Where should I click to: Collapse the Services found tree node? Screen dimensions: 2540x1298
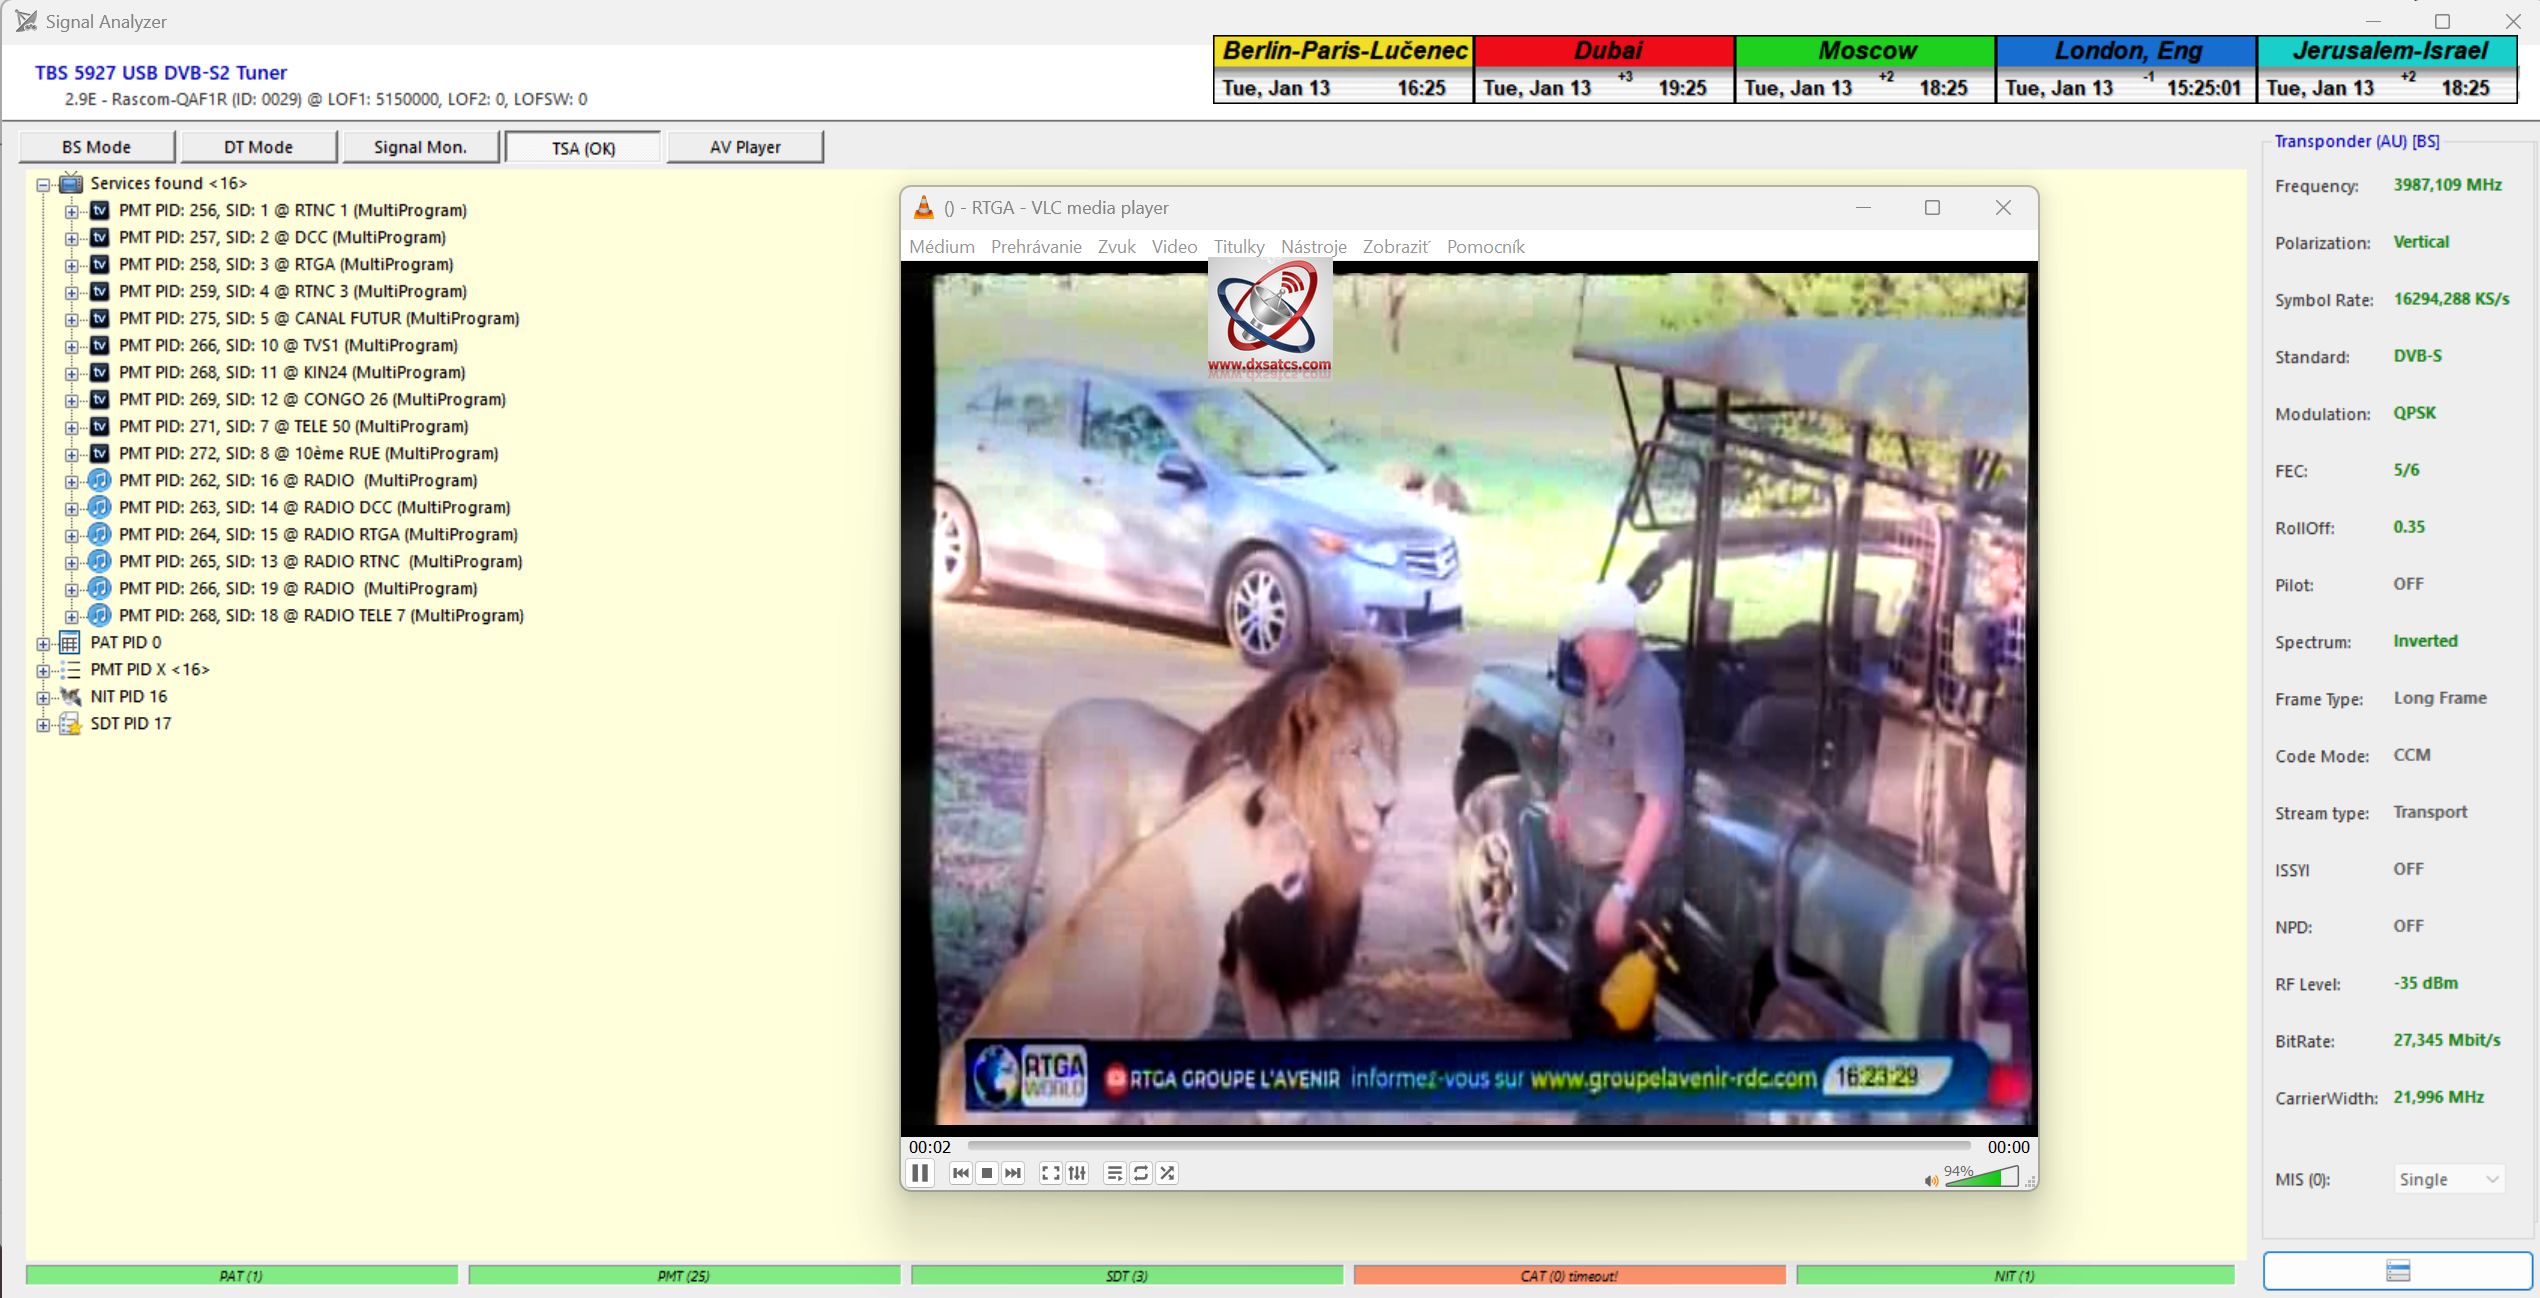coord(43,184)
